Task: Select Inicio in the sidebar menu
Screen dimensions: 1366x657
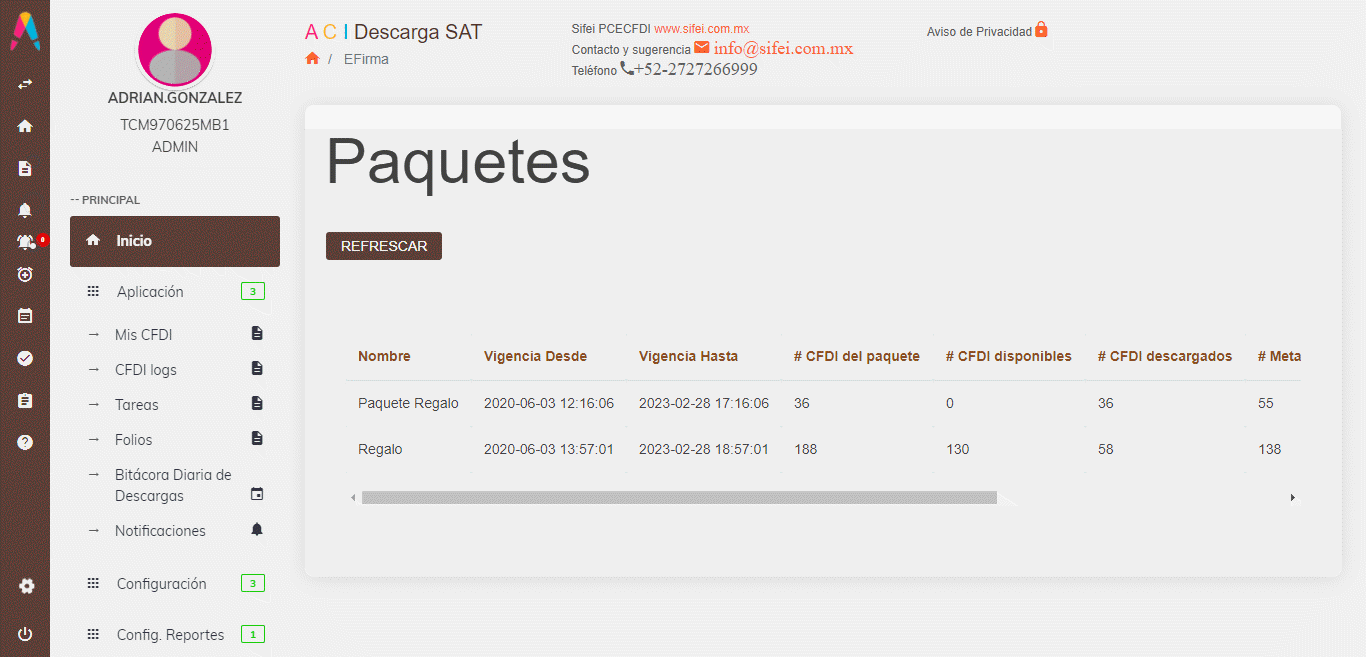Action: [175, 241]
